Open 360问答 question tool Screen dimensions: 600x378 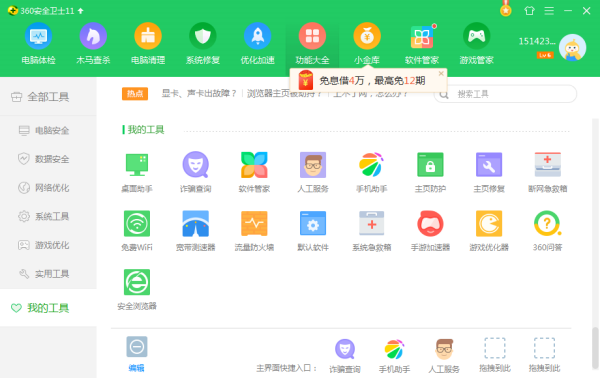(548, 231)
